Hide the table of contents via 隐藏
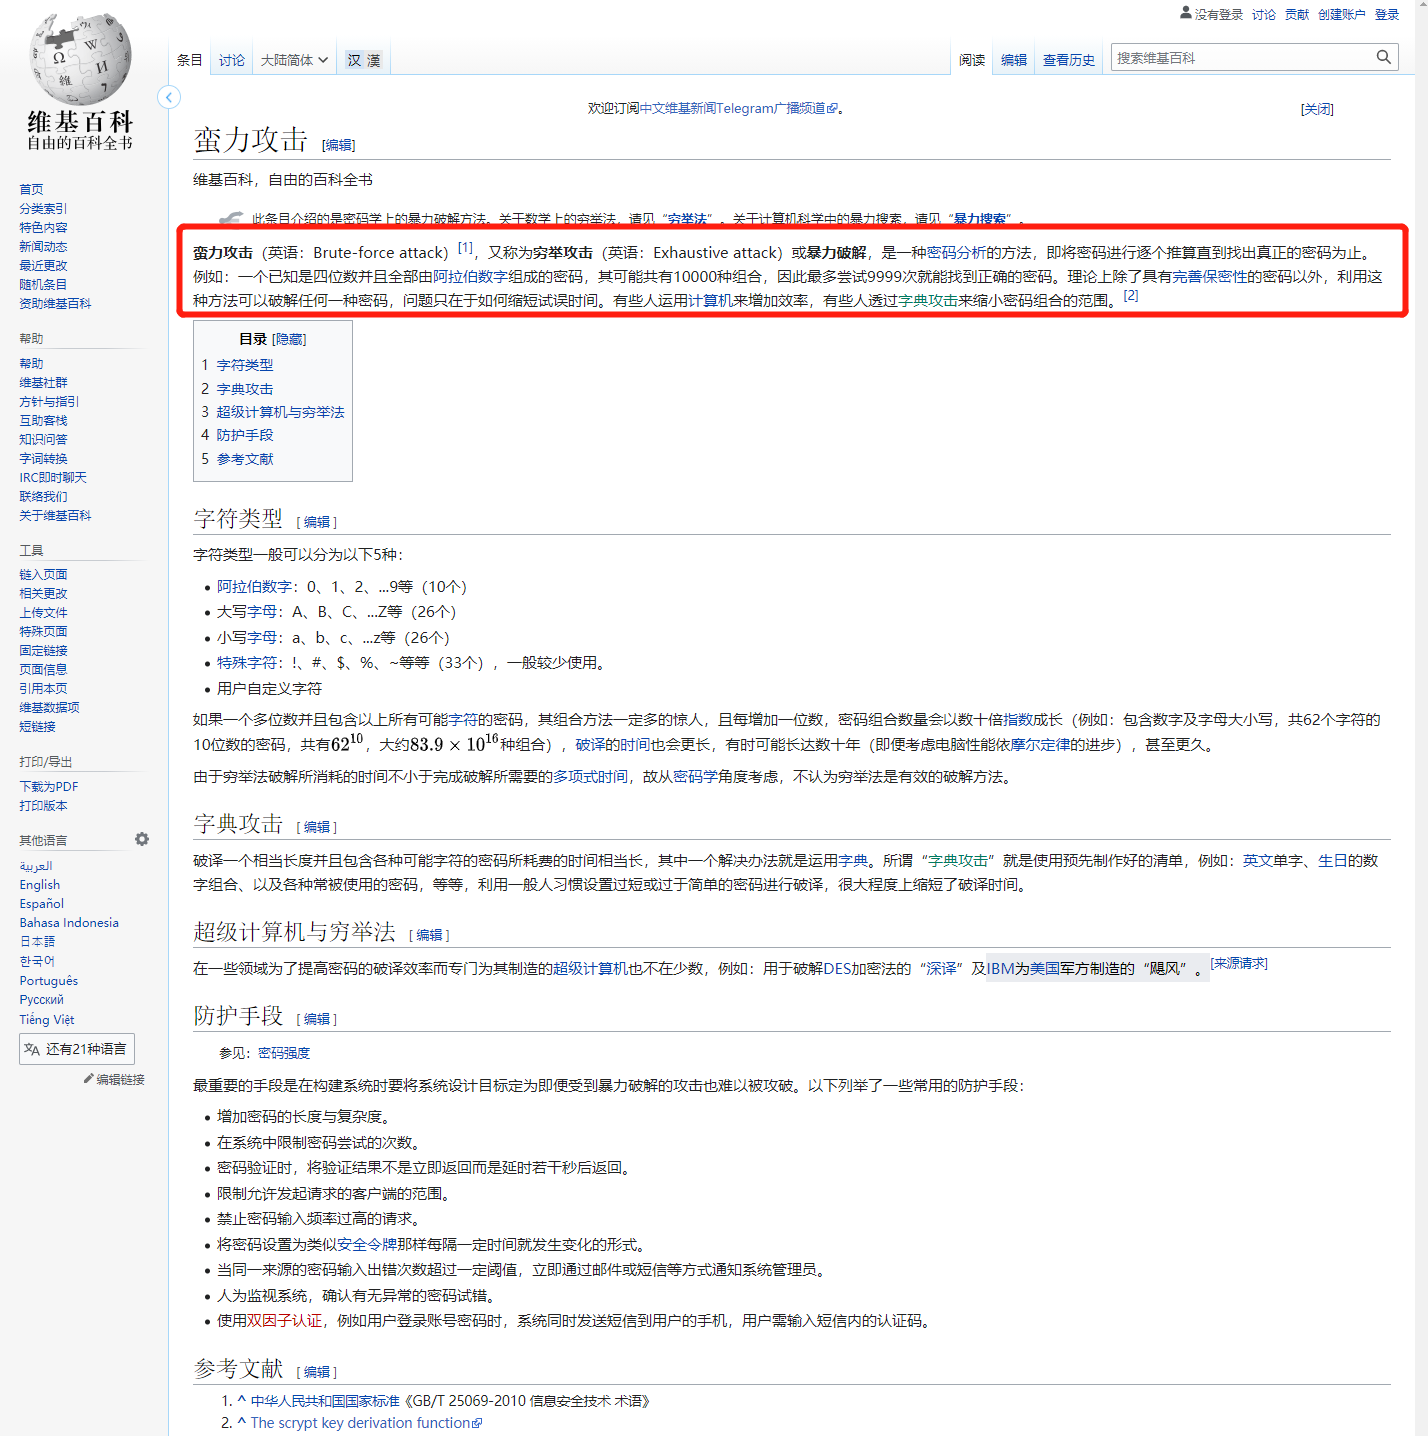 (289, 339)
